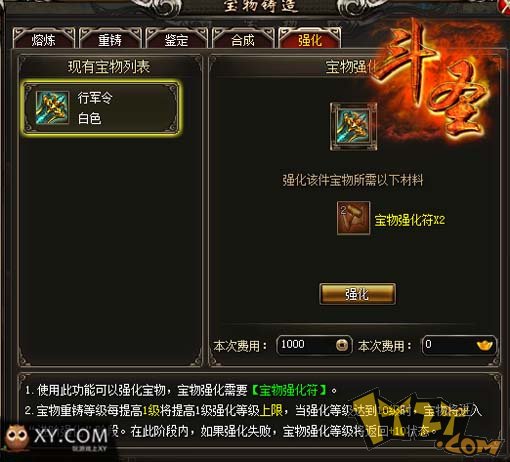
Task: Click the active 强化 tab
Action: pyautogui.click(x=310, y=39)
